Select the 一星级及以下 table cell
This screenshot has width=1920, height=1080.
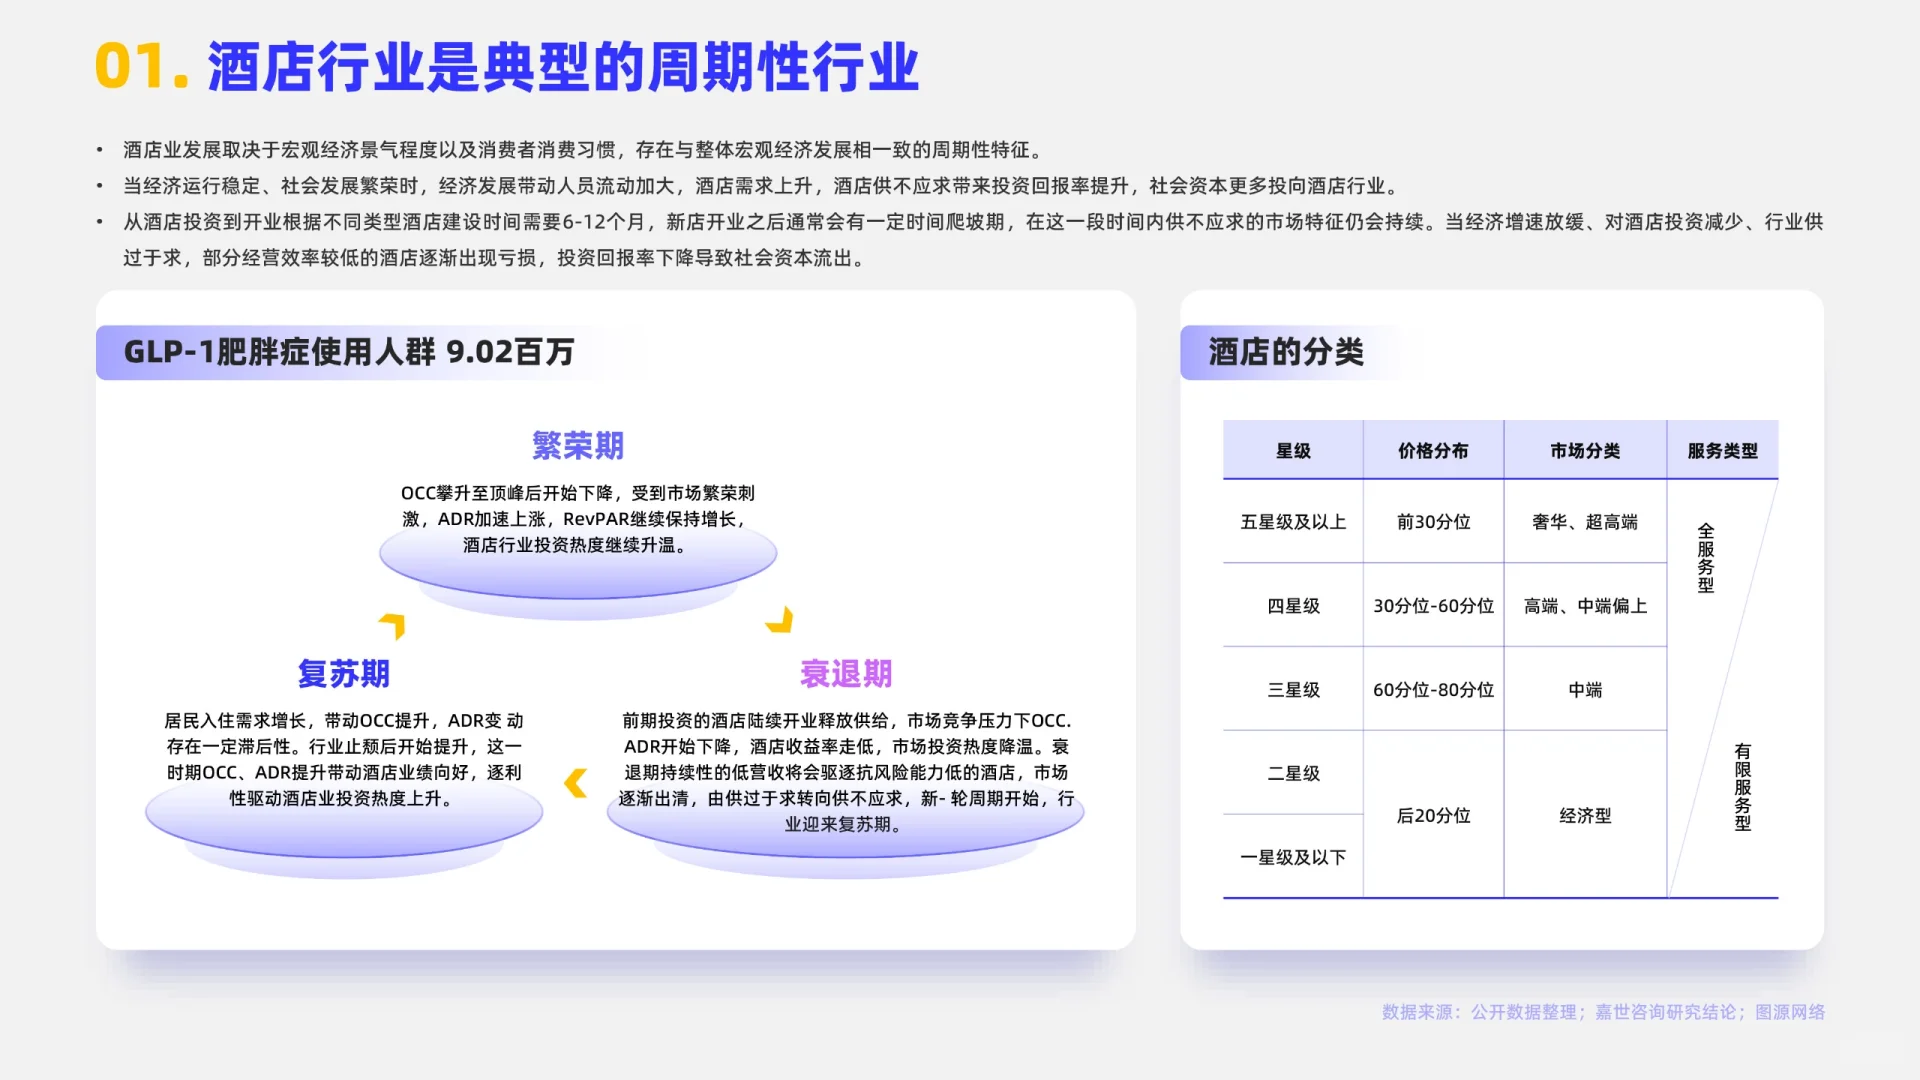tap(1293, 857)
